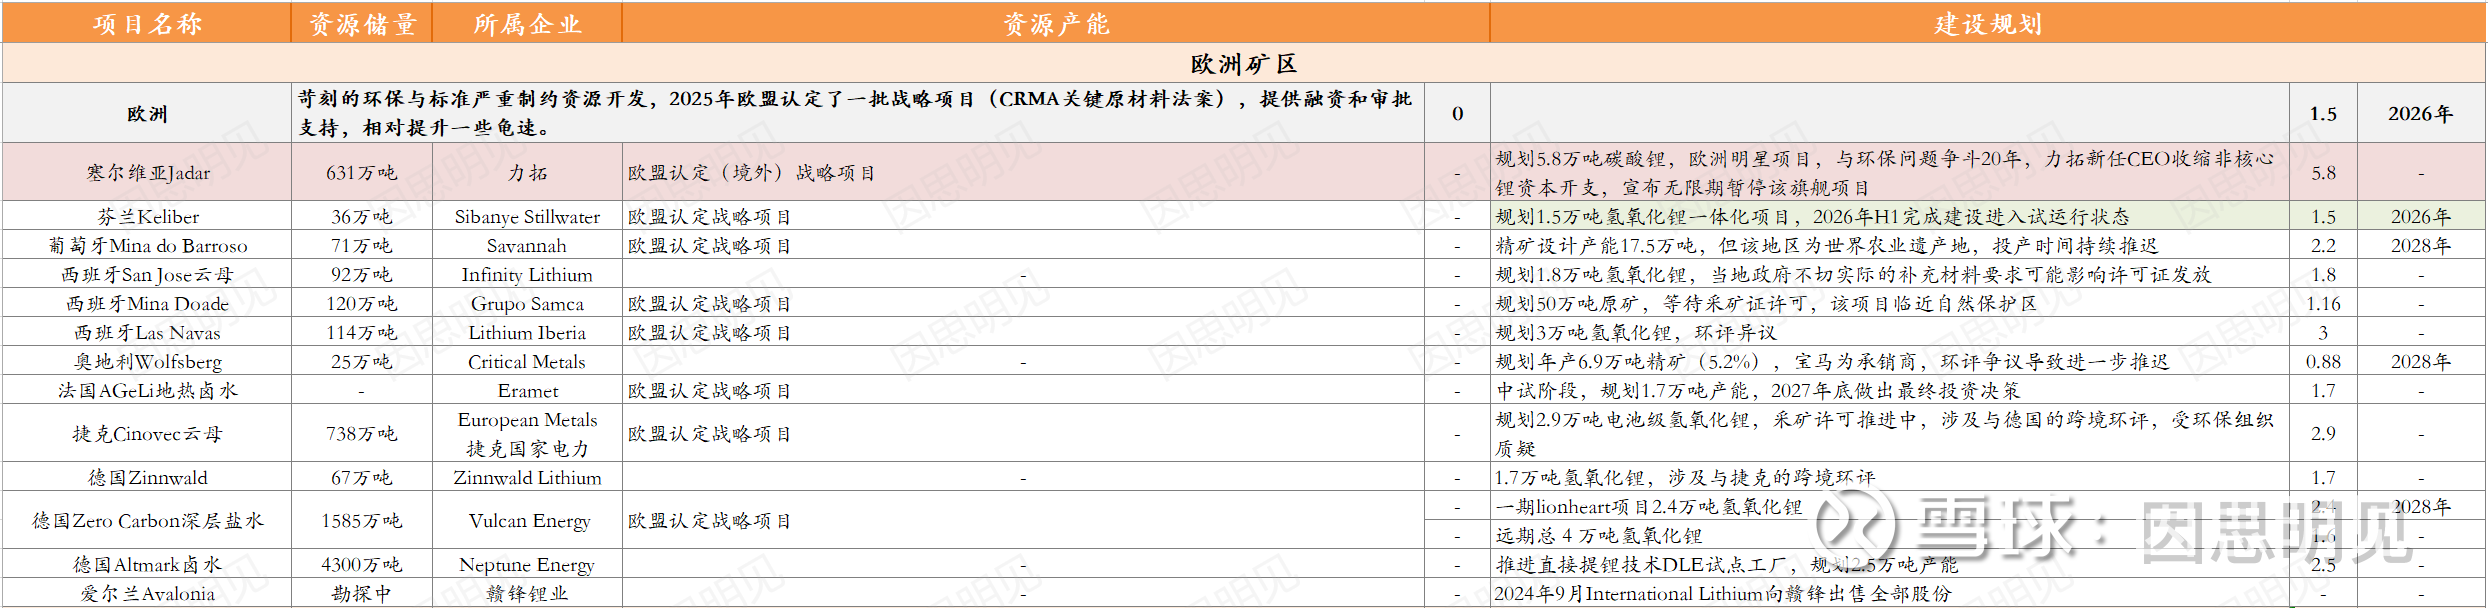
Task: Select the Vulcan Energy company cell
Action: click(x=527, y=520)
